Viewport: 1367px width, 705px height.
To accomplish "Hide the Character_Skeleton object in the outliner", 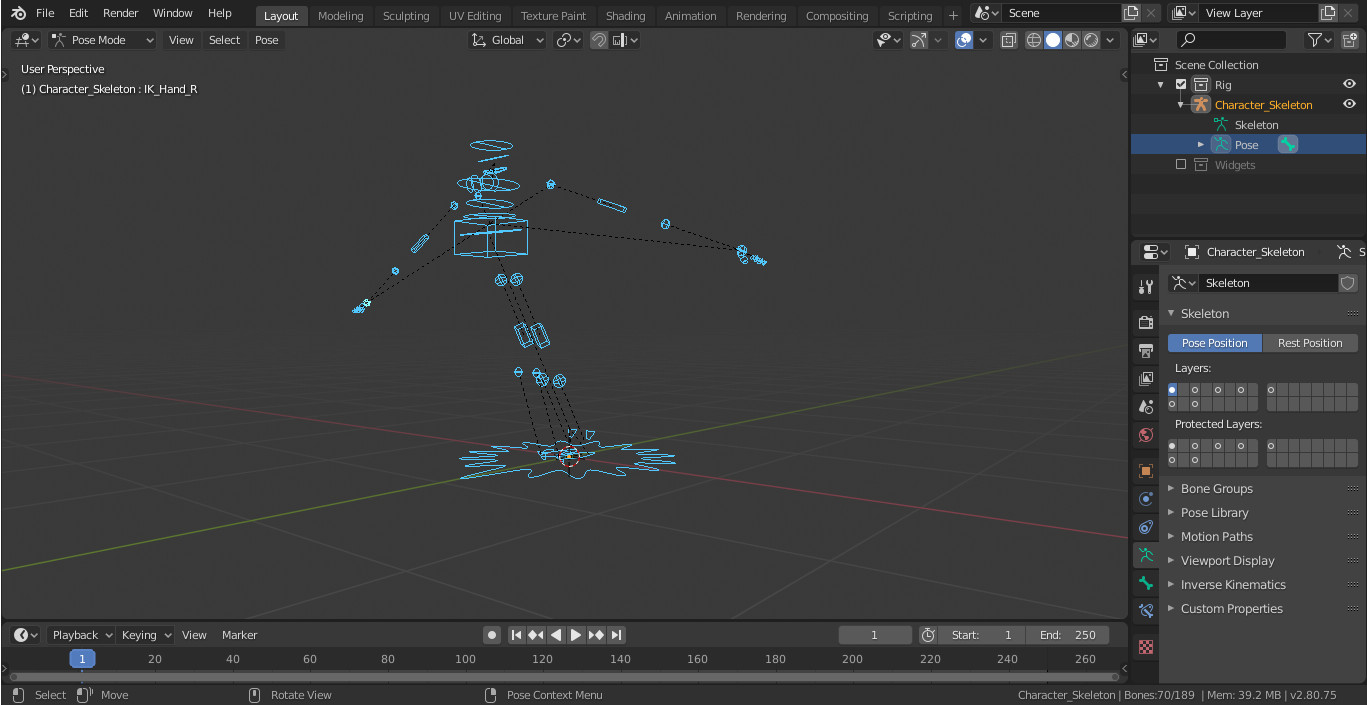I will (x=1349, y=104).
